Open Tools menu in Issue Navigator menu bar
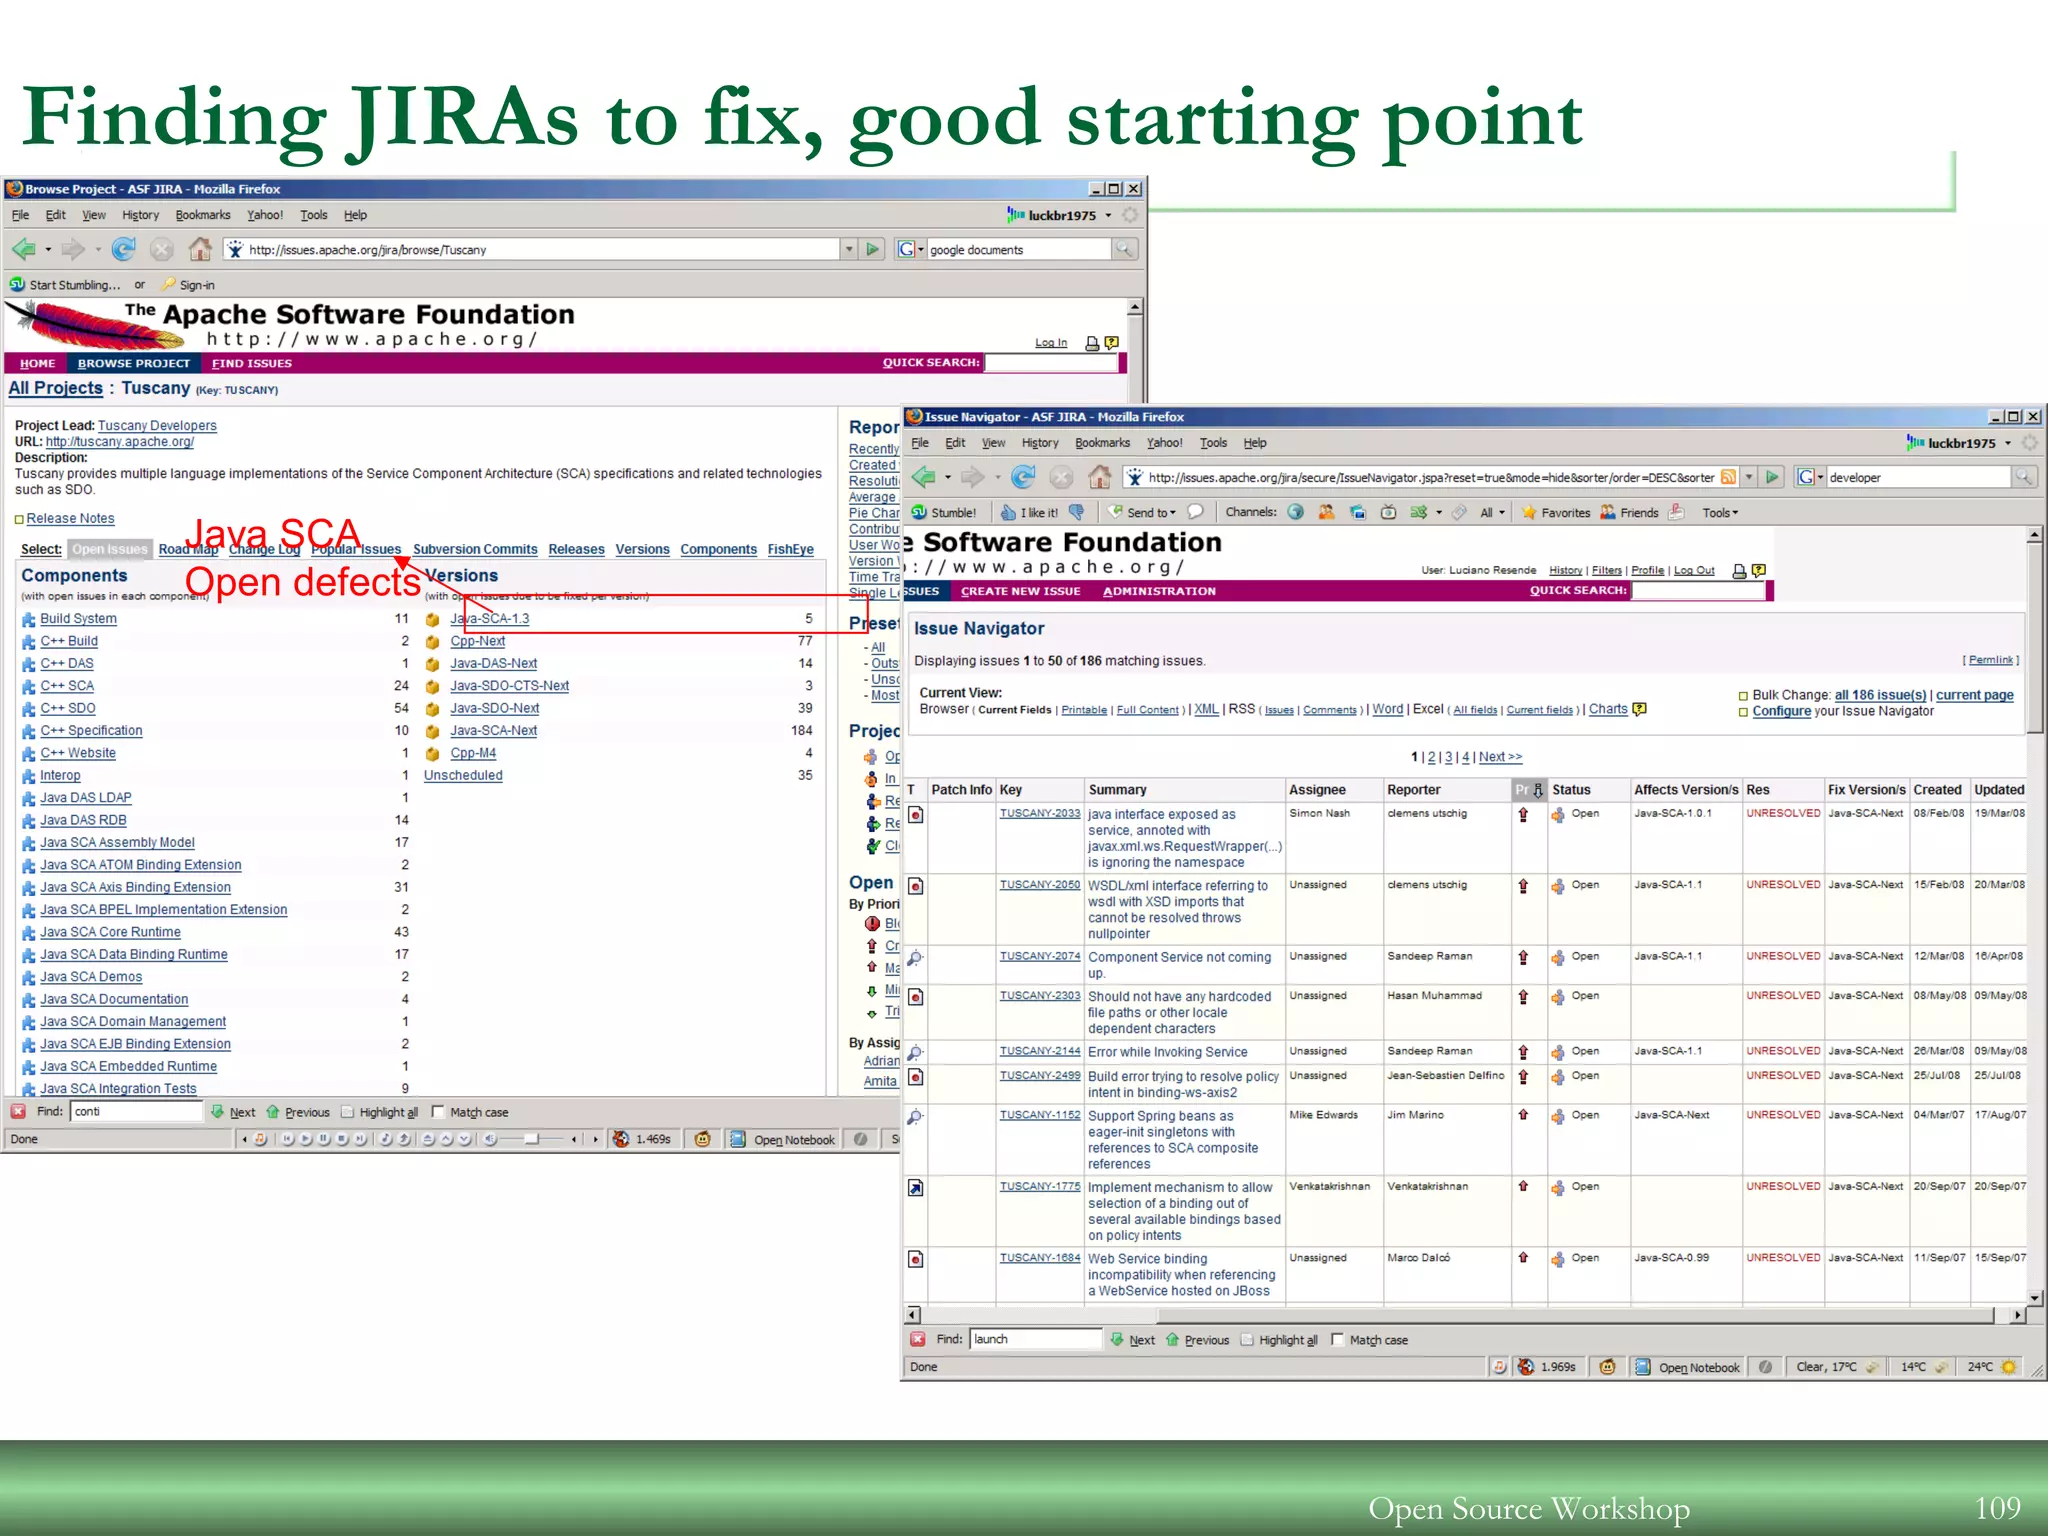 pos(1213,443)
